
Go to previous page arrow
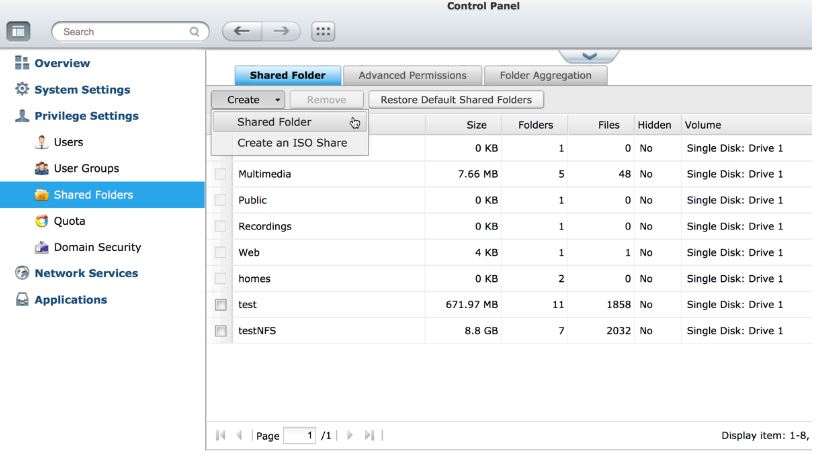(239, 435)
